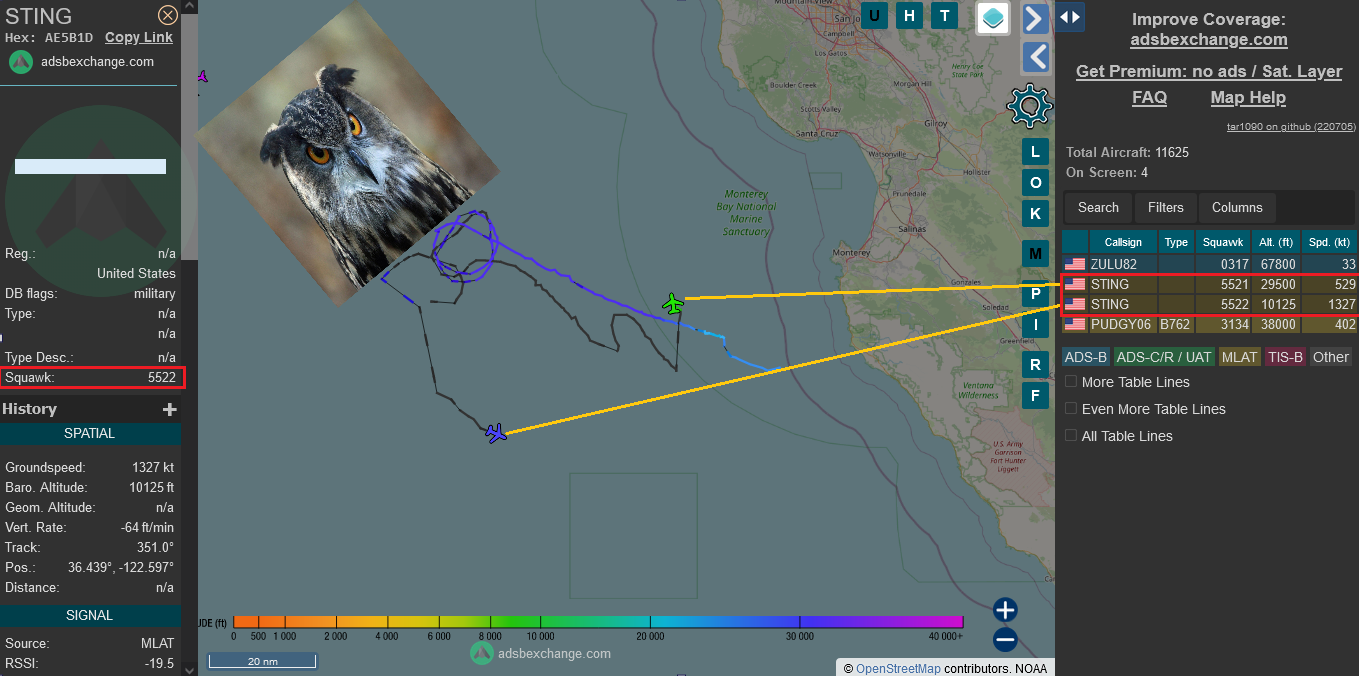The image size is (1359, 676).
Task: Click the MLAT legend label
Action: (x=1240, y=357)
